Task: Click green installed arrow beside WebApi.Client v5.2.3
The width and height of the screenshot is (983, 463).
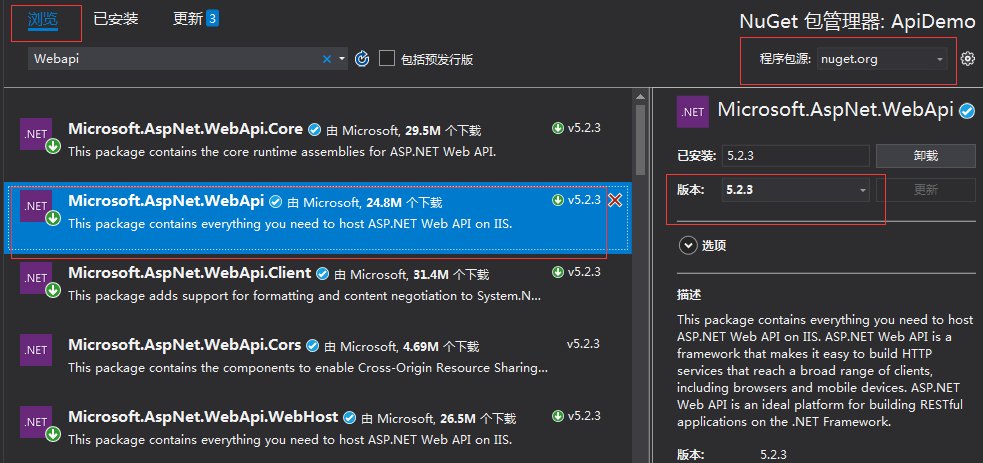Action: [558, 272]
